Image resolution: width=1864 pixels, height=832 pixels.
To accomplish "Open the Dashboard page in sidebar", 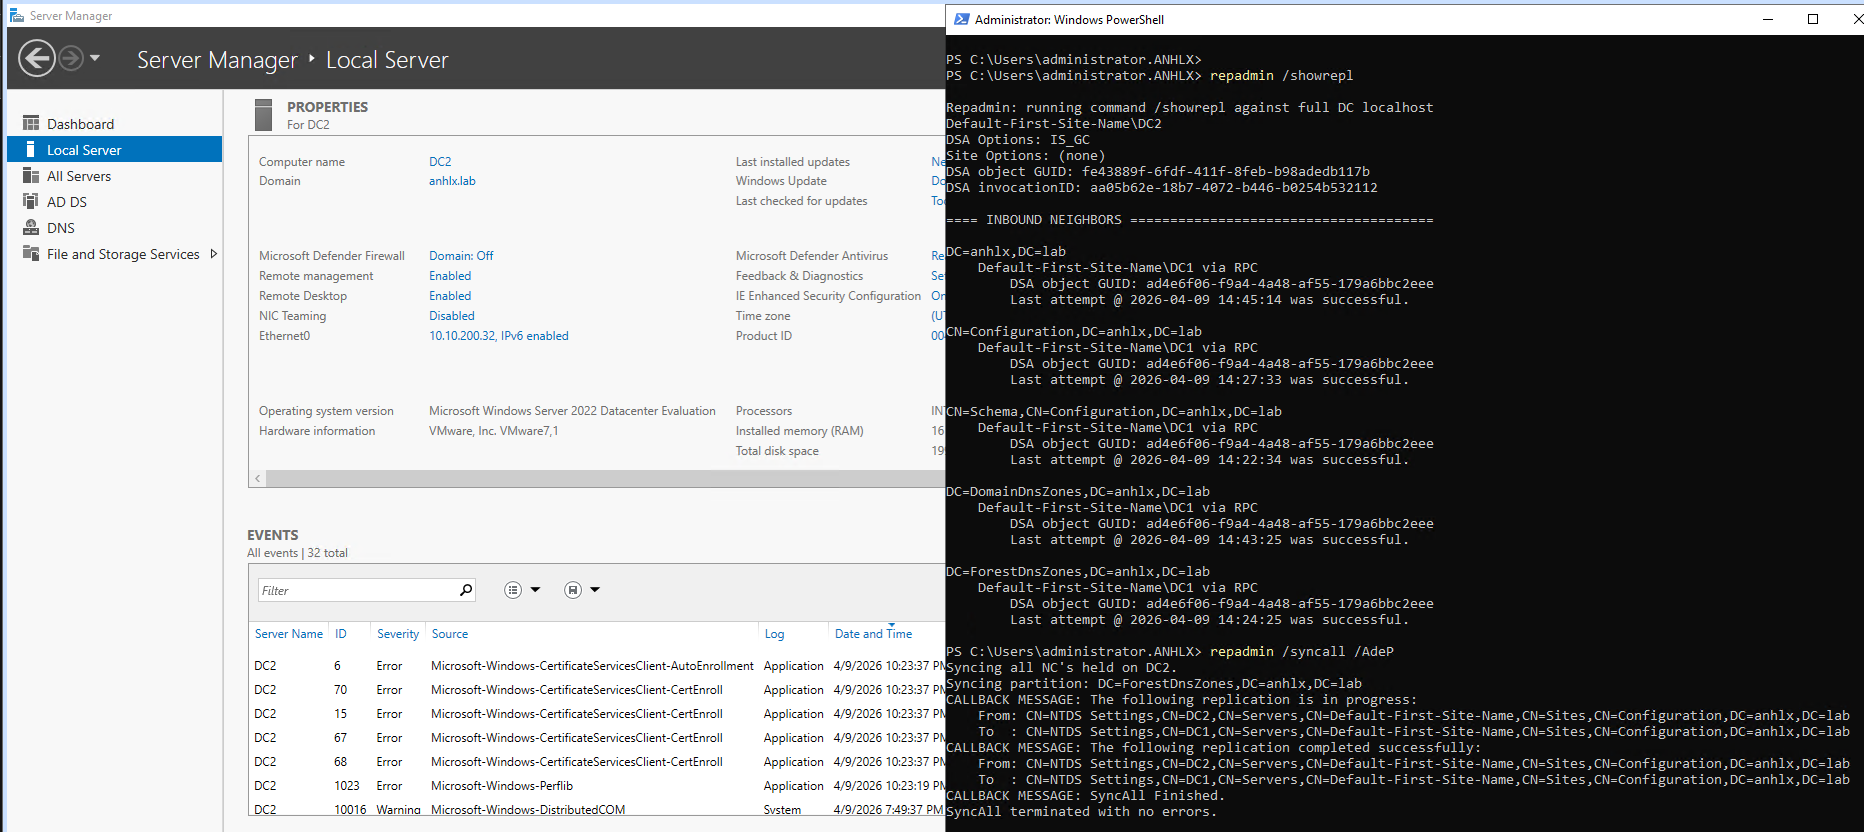I will [x=80, y=124].
